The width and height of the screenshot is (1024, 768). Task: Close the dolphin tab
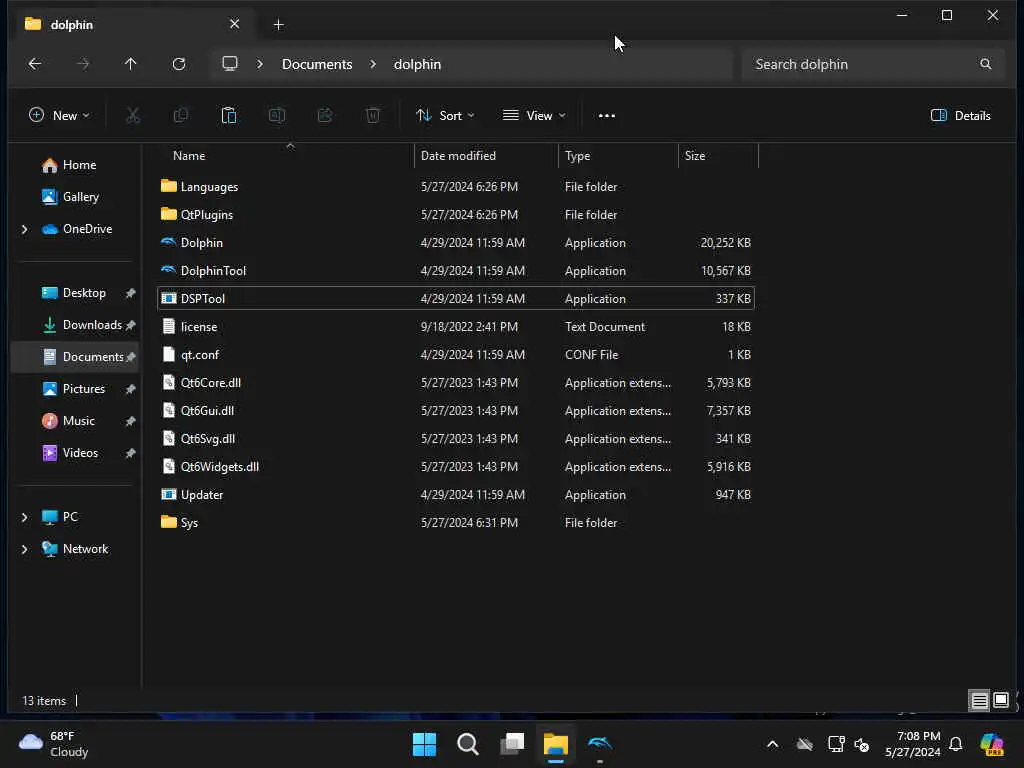coord(234,24)
